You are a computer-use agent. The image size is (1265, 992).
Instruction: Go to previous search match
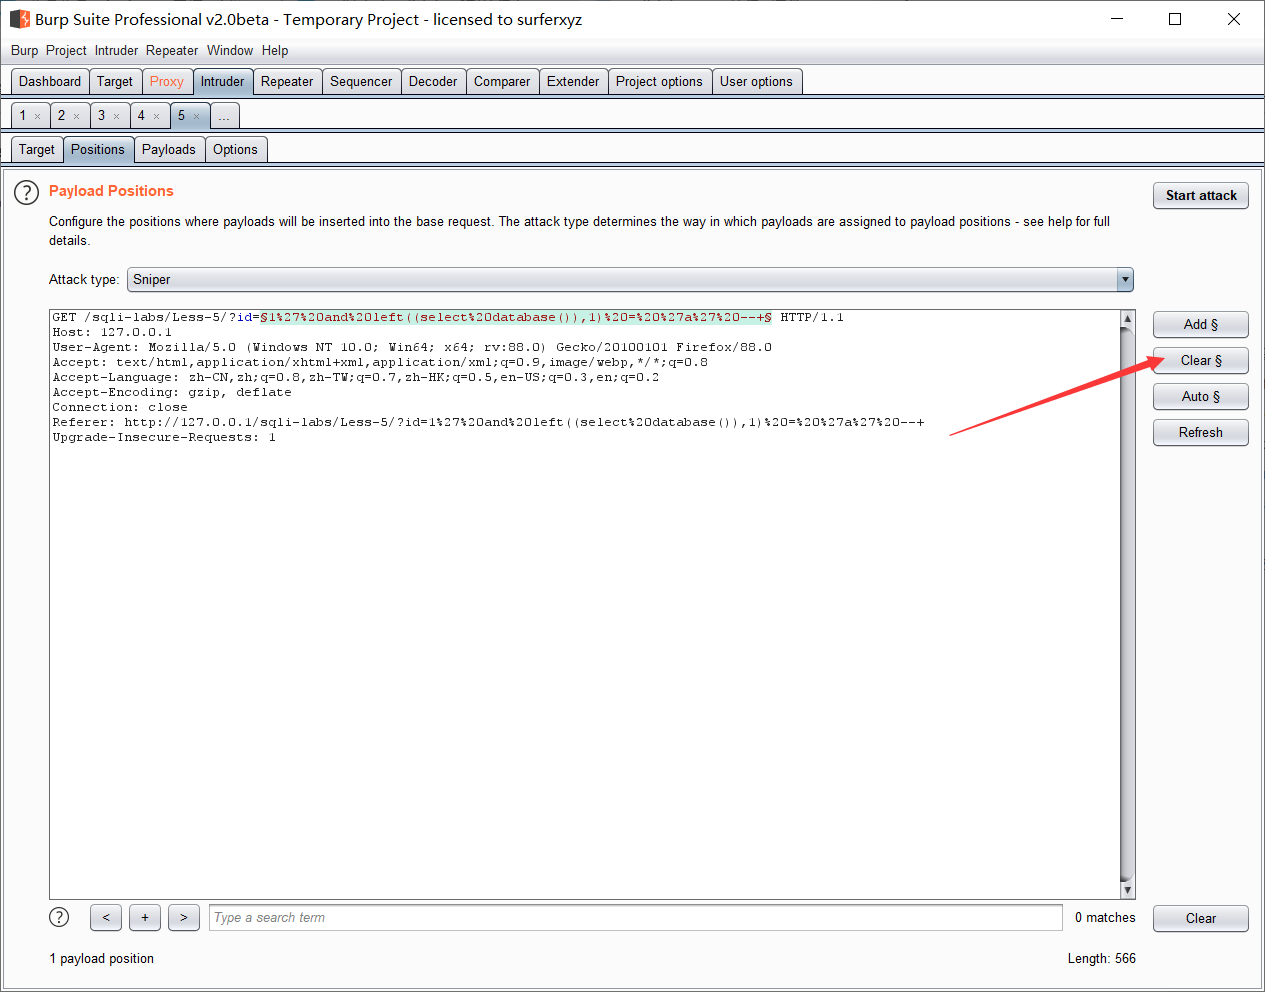(106, 917)
